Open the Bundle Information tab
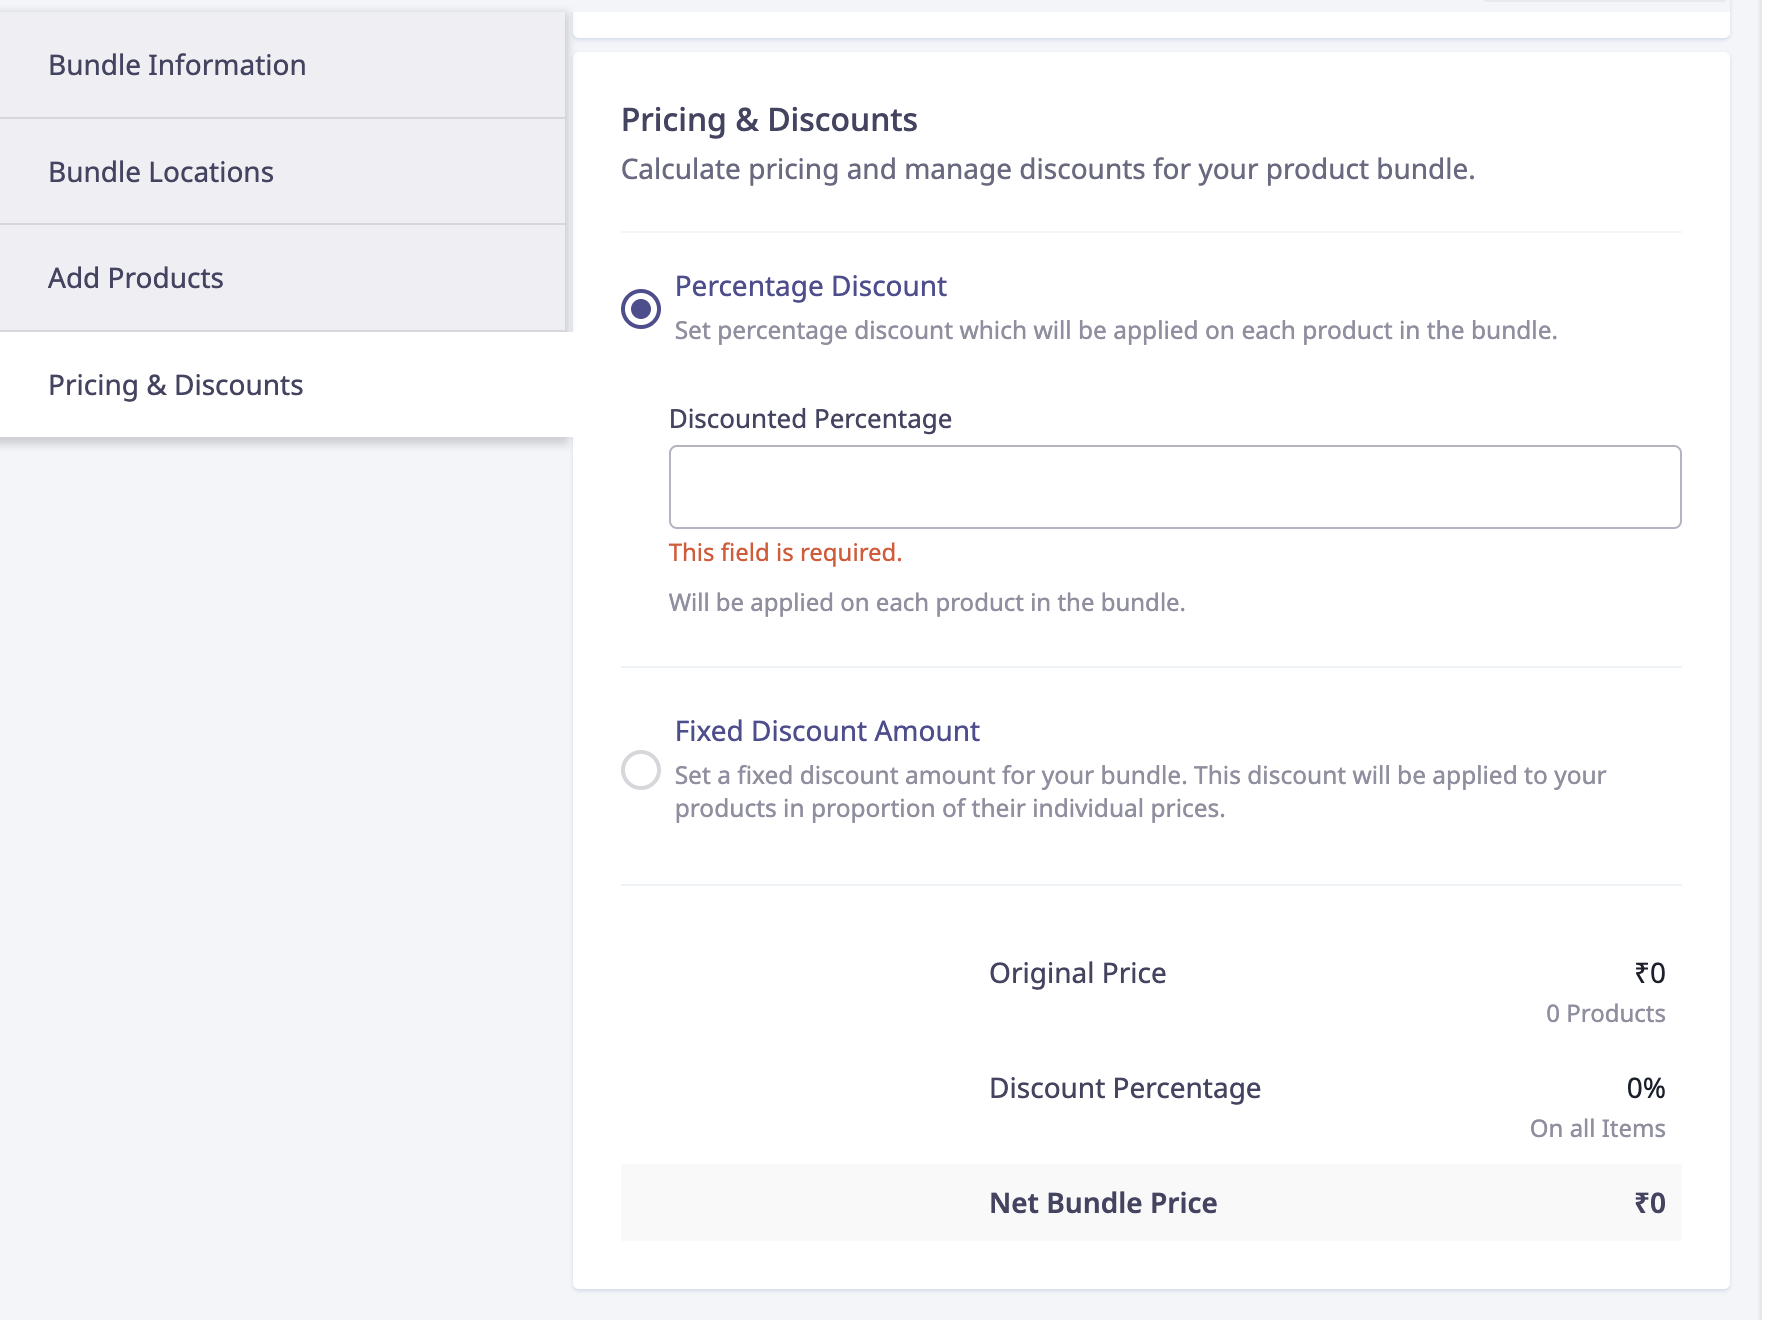The image size is (1768, 1320). [177, 65]
